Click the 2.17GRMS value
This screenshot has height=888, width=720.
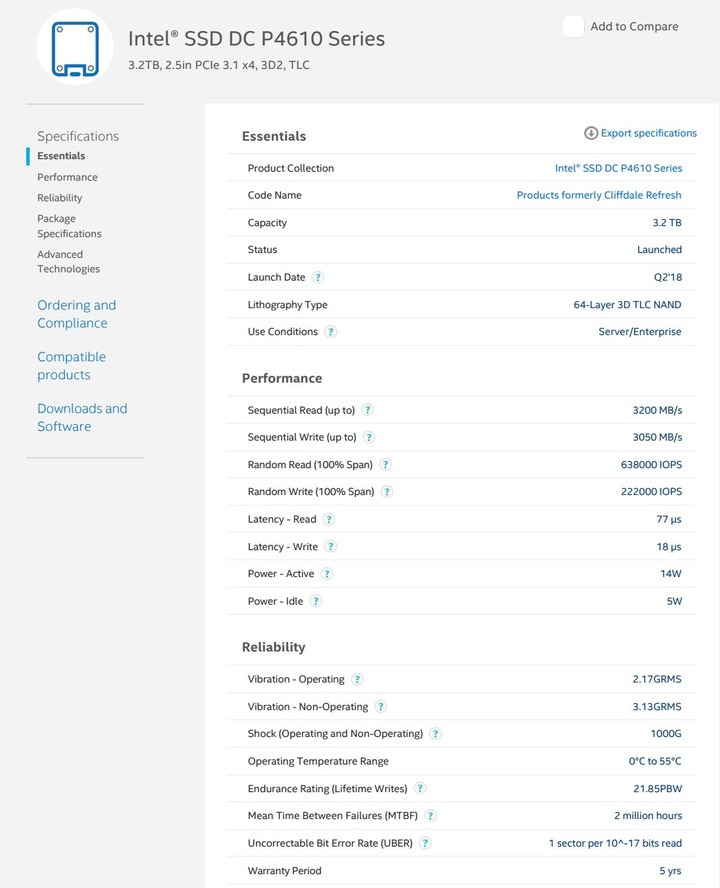(x=657, y=679)
